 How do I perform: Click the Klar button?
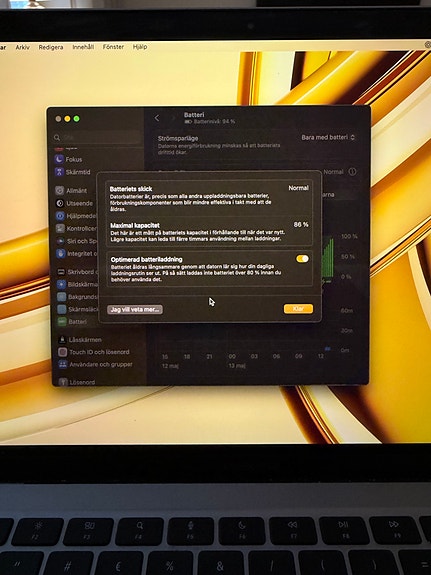[x=298, y=309]
